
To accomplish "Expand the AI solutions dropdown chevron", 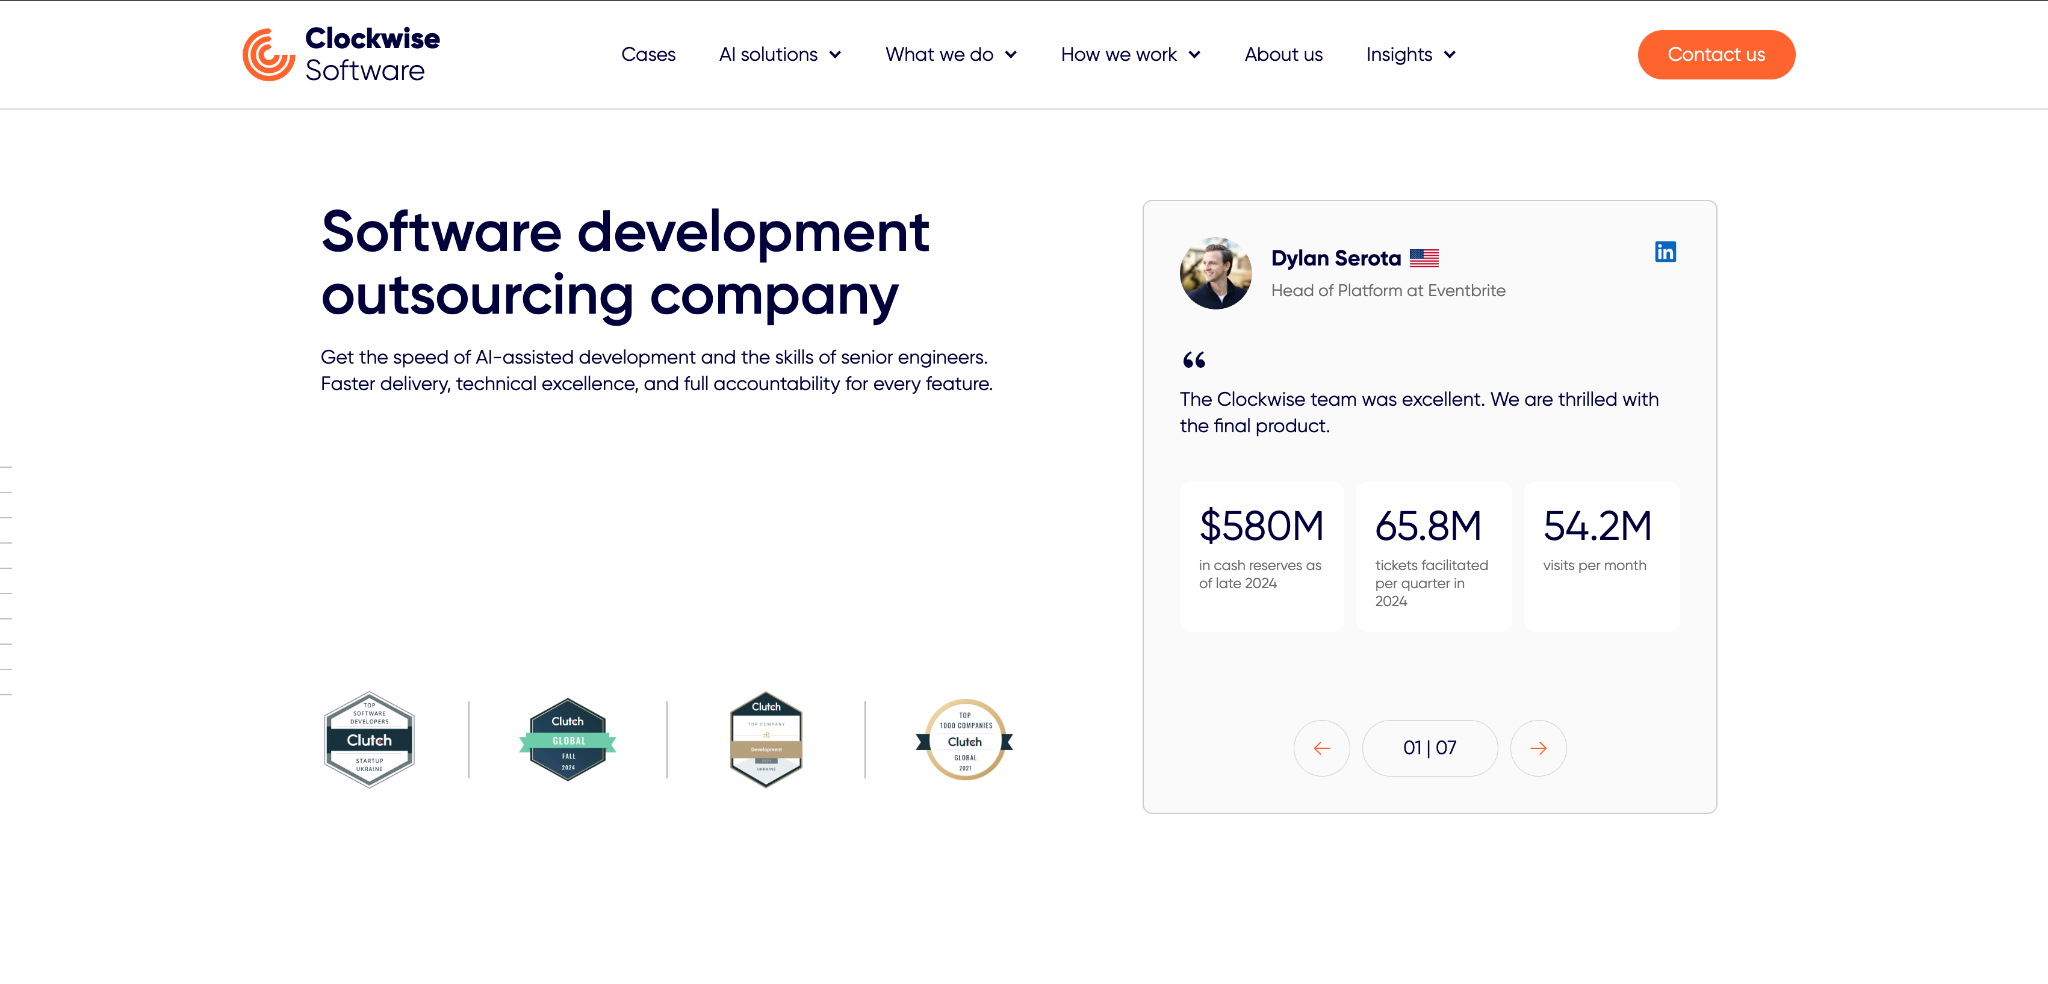I will [x=835, y=55].
